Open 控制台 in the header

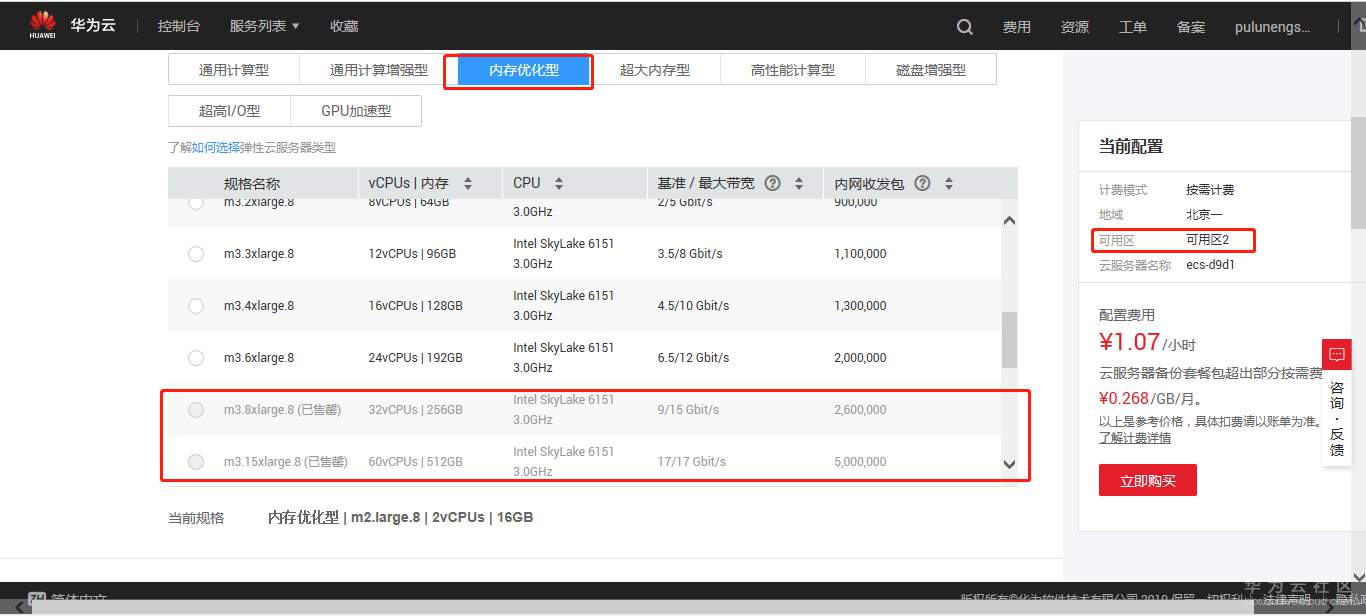tap(178, 27)
